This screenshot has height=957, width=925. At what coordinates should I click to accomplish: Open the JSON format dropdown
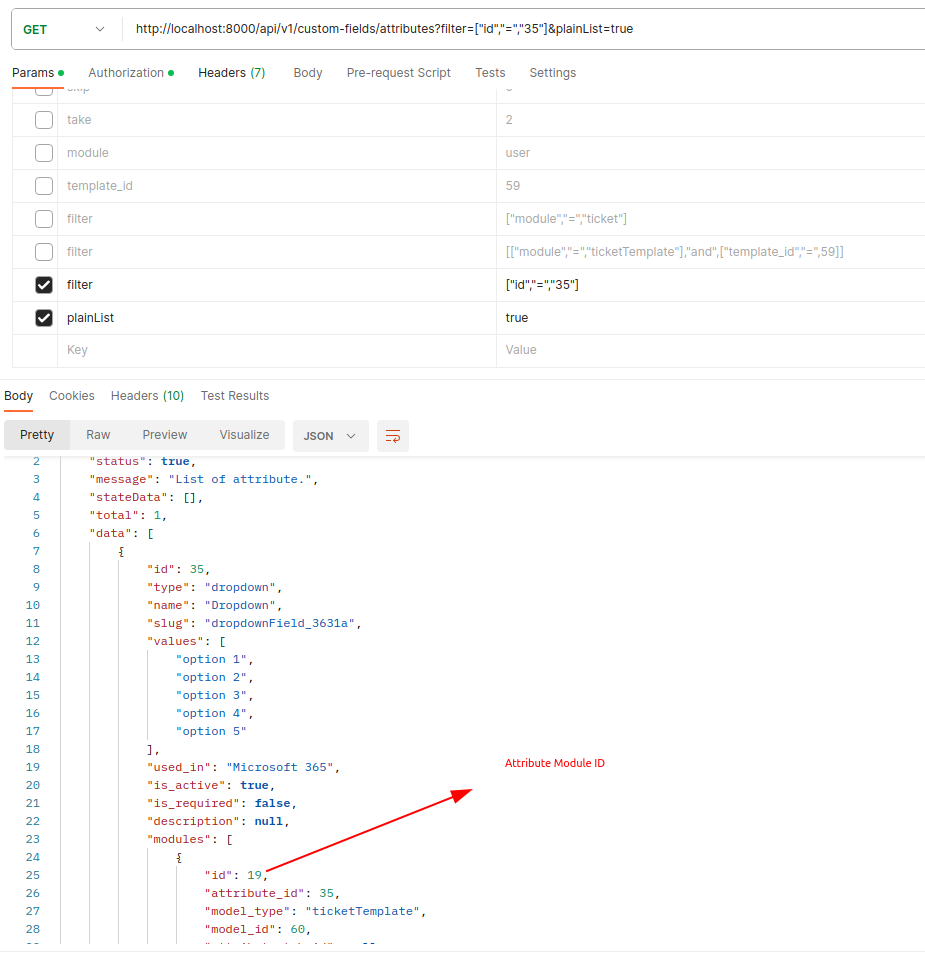(330, 436)
